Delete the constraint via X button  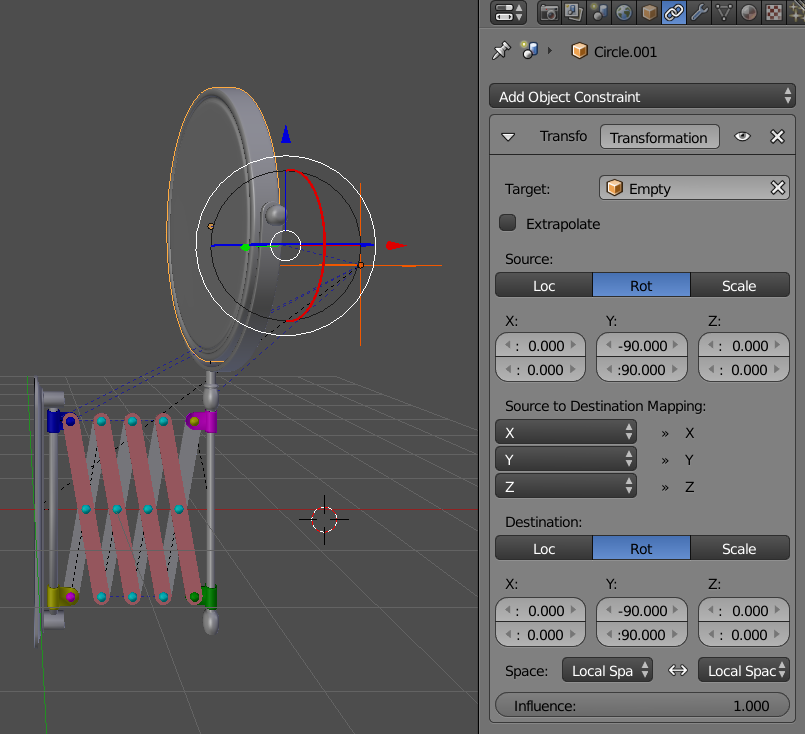click(777, 136)
